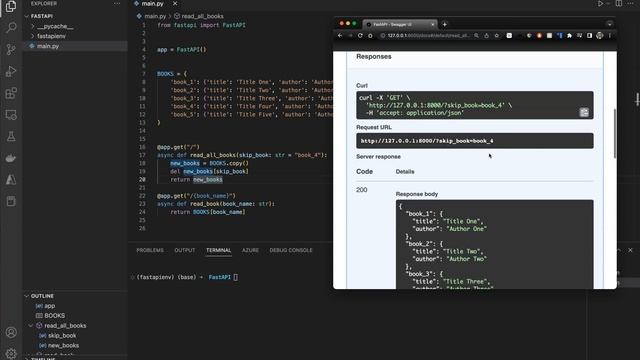
Task: Open Run and Debug view
Action: tap(11, 71)
